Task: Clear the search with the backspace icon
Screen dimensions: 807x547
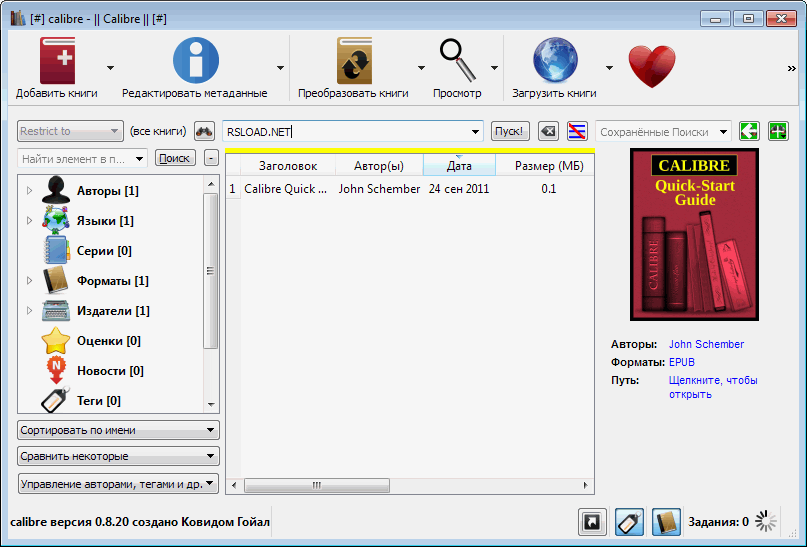Action: coord(548,131)
